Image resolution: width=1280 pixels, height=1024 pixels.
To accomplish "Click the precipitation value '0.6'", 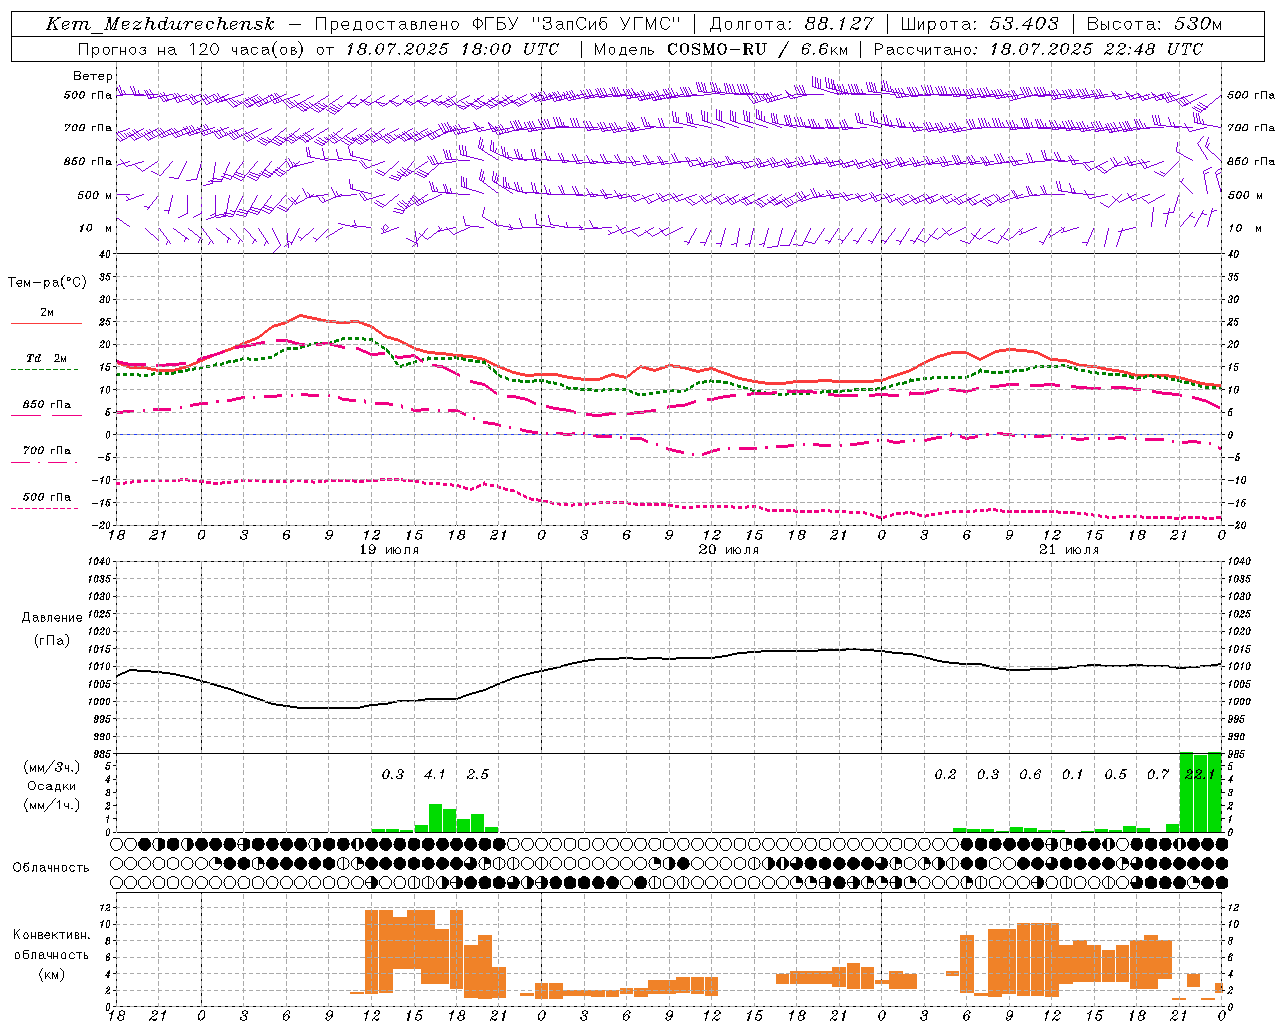I will coord(1030,774).
